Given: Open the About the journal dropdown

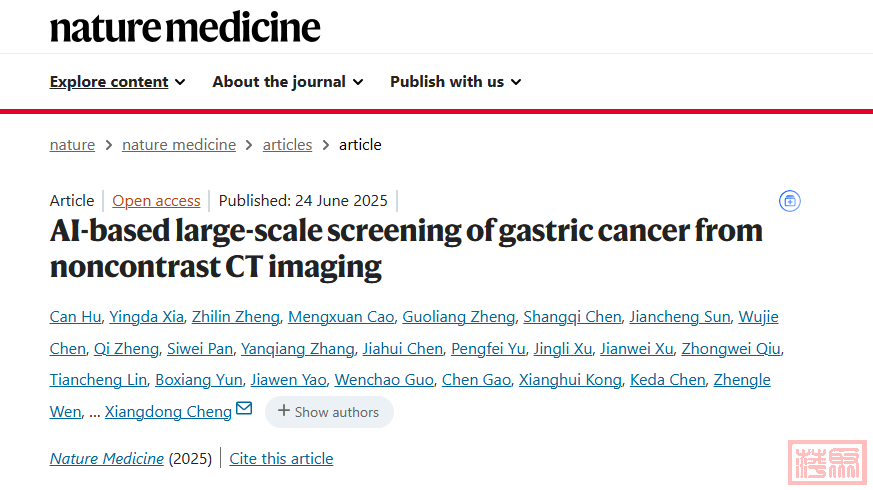Looking at the screenshot, I should [287, 82].
